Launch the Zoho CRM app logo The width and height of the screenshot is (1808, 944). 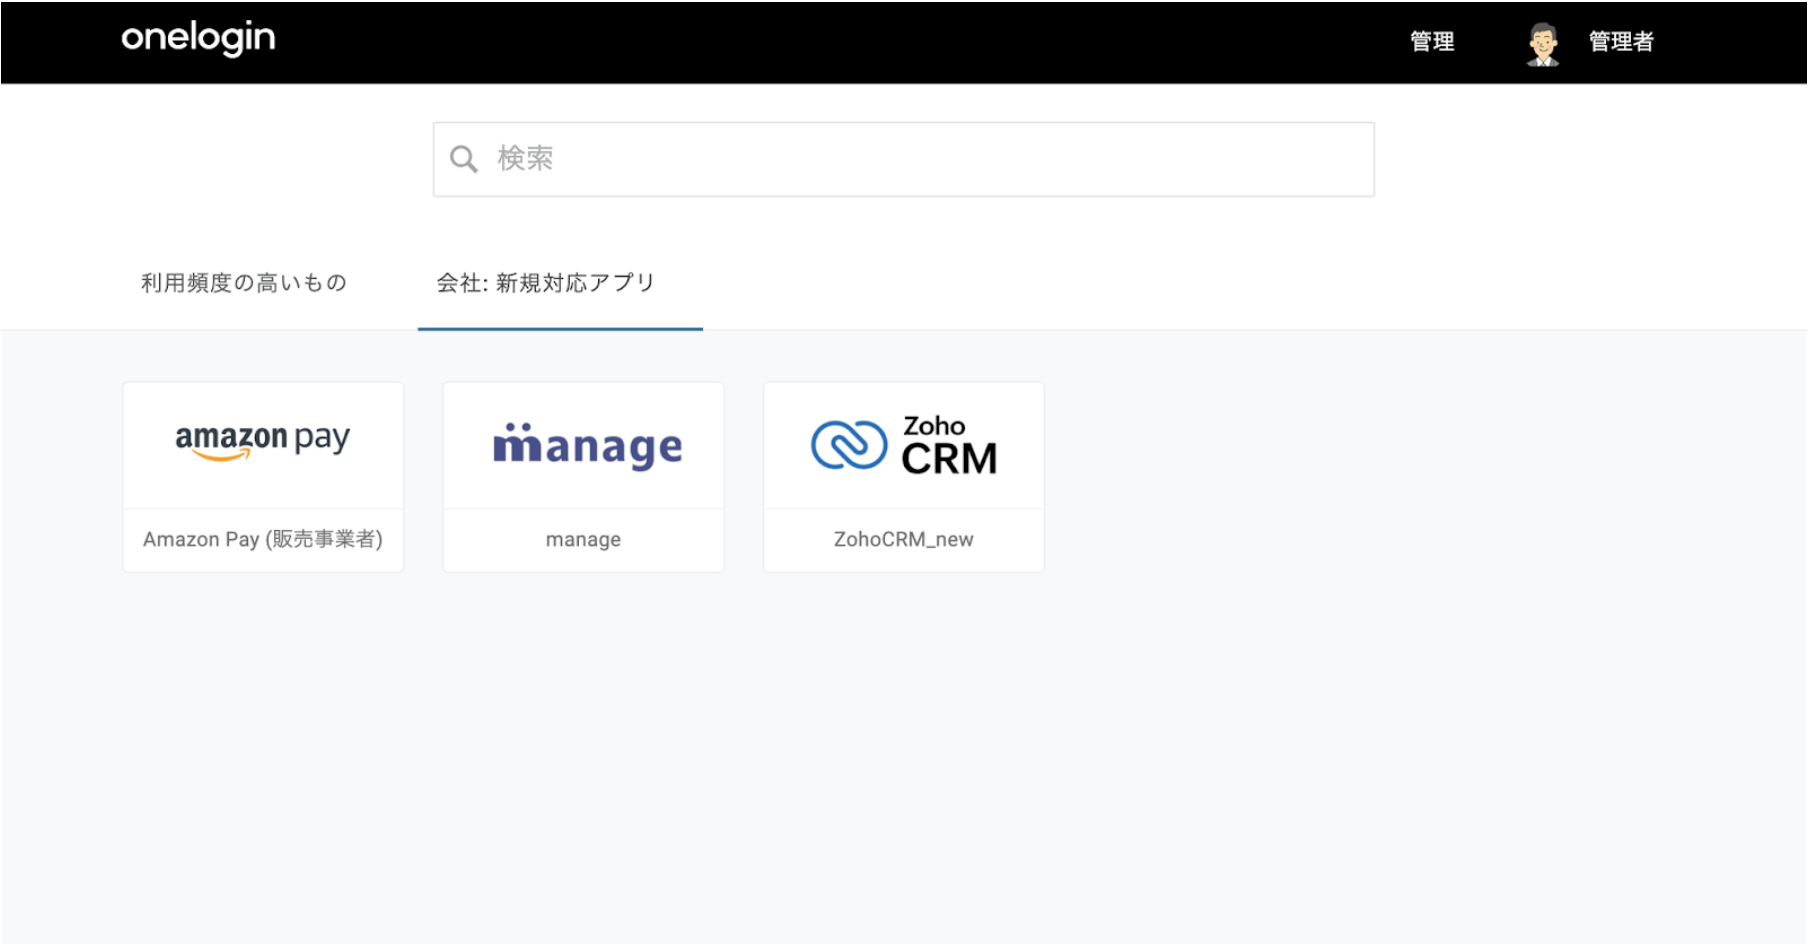904,445
